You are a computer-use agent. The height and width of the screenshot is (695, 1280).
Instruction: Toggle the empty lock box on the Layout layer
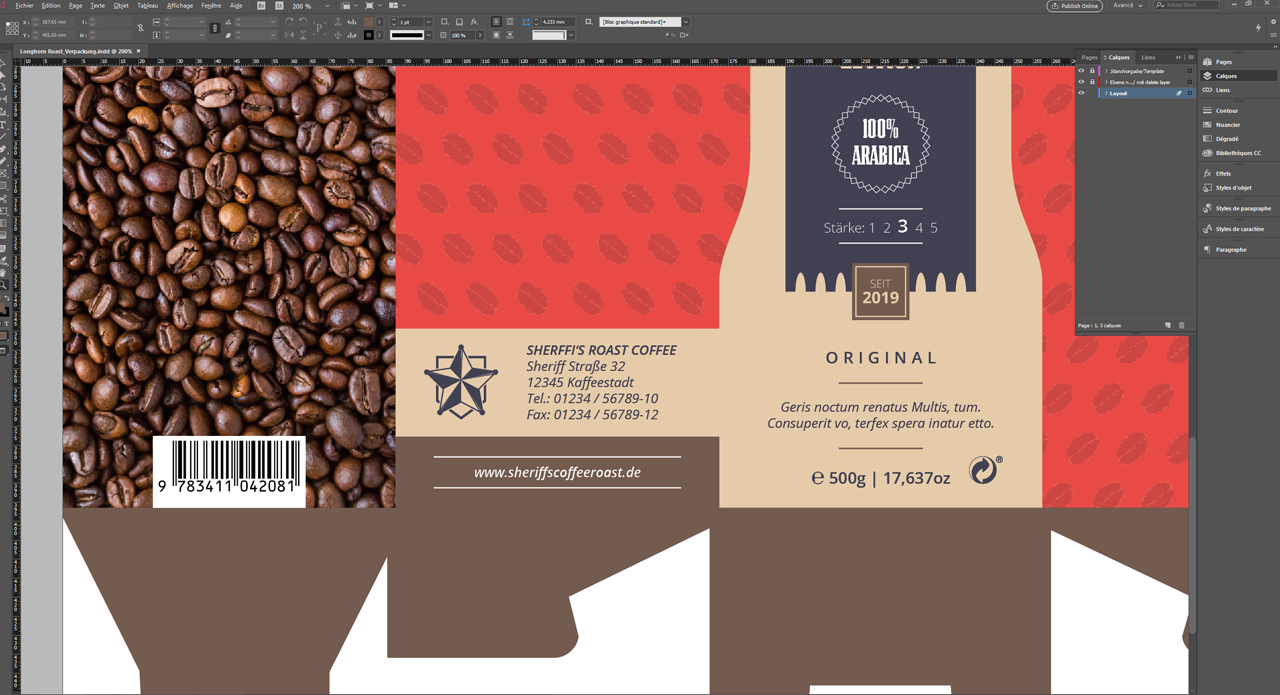(x=1092, y=93)
